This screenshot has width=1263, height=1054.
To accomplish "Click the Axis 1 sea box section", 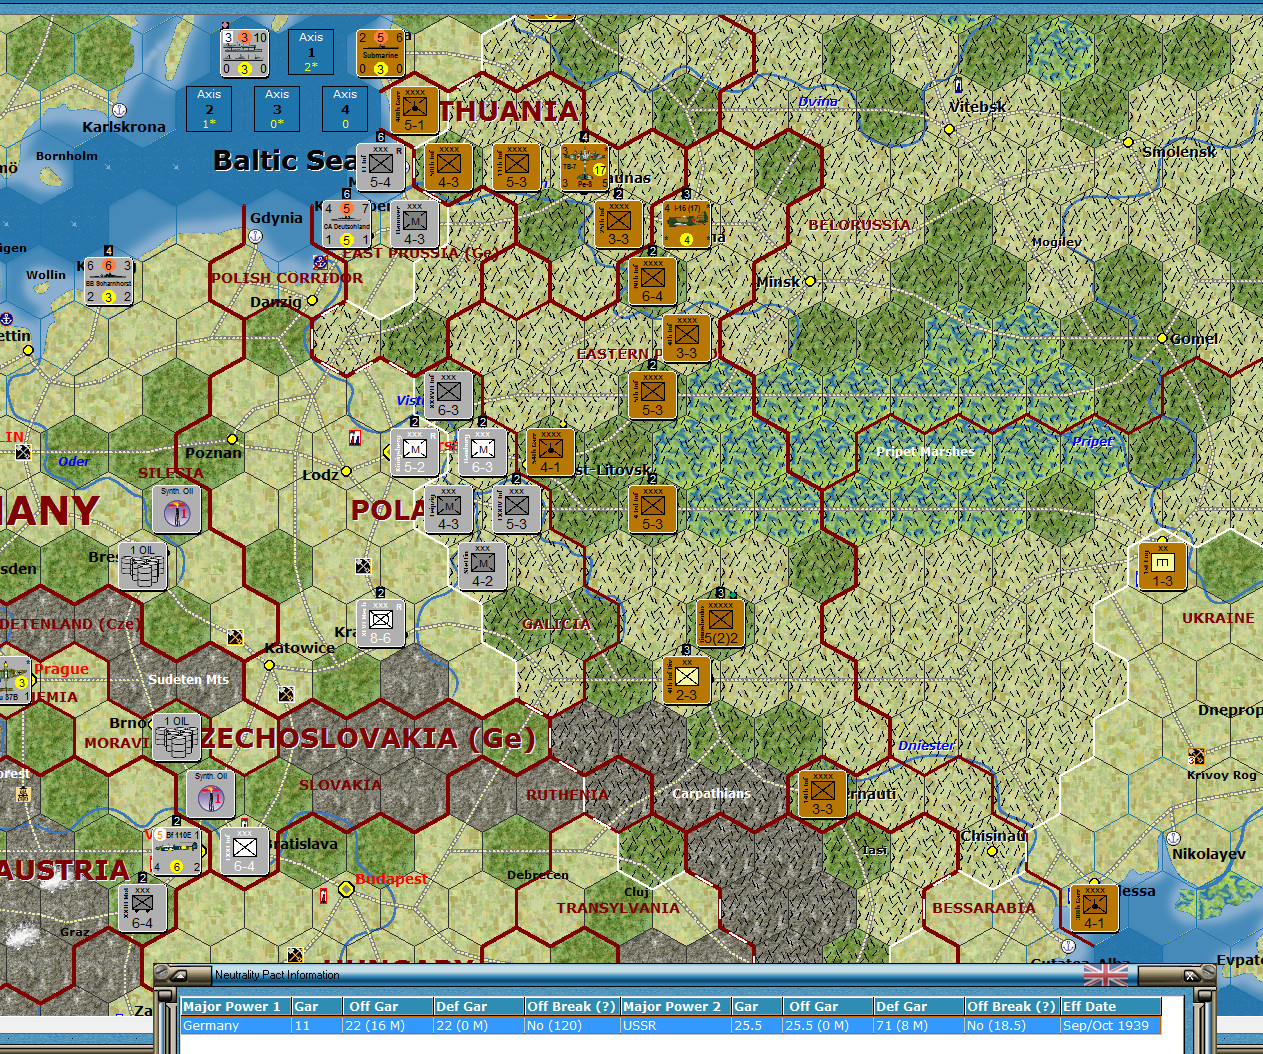I will pyautogui.click(x=311, y=52).
